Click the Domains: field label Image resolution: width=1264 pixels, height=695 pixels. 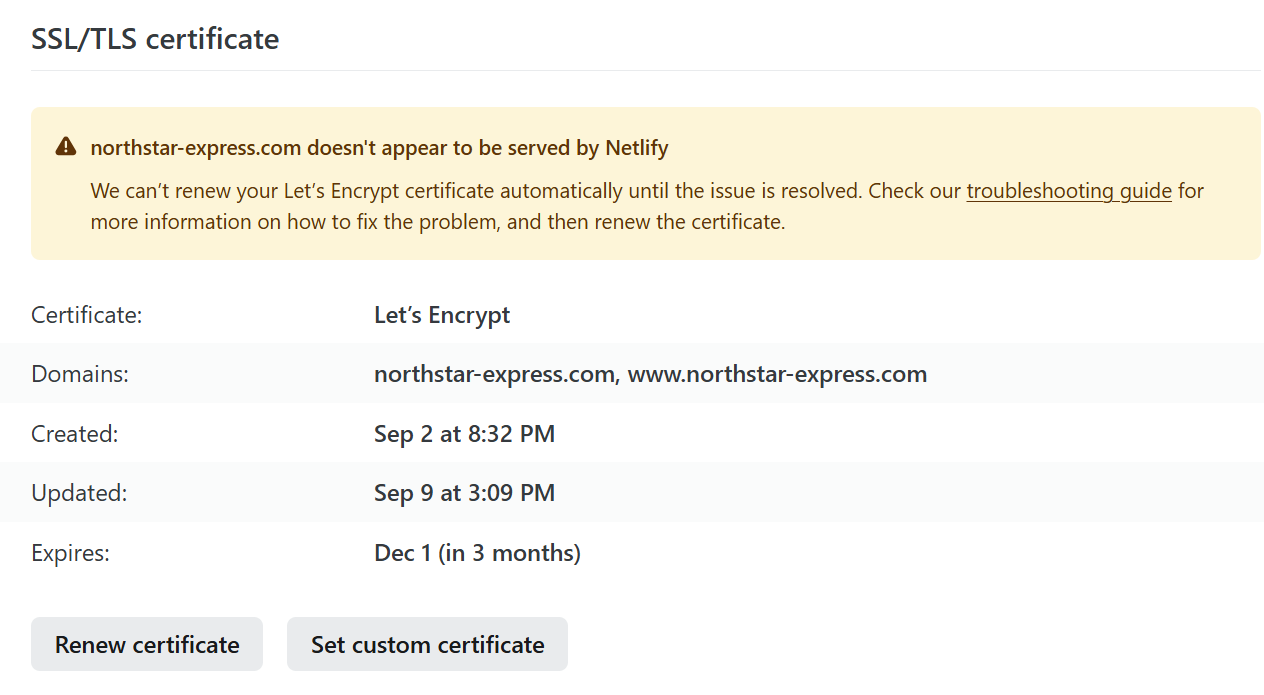tap(80, 374)
